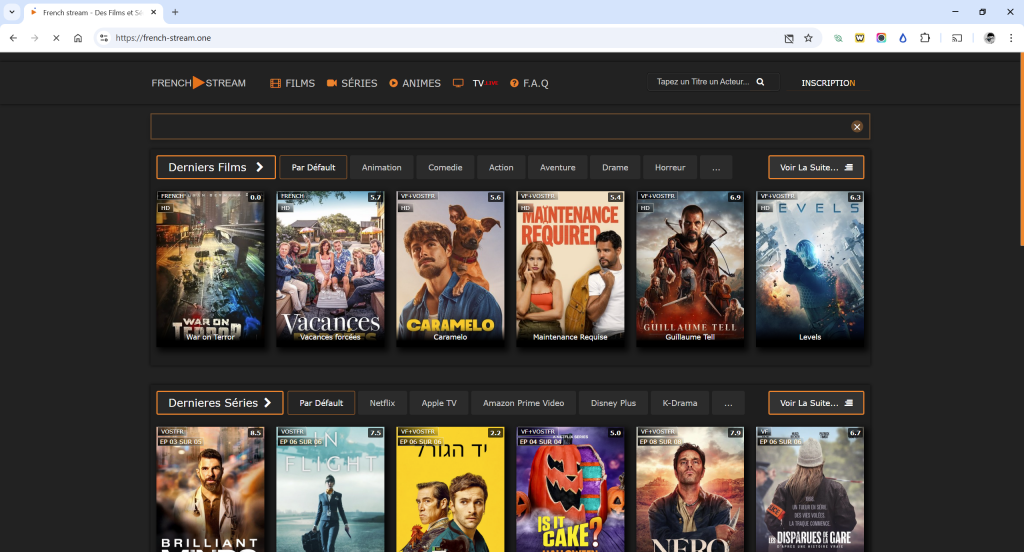Close the banner with the X icon
This screenshot has width=1024, height=552.
[857, 127]
